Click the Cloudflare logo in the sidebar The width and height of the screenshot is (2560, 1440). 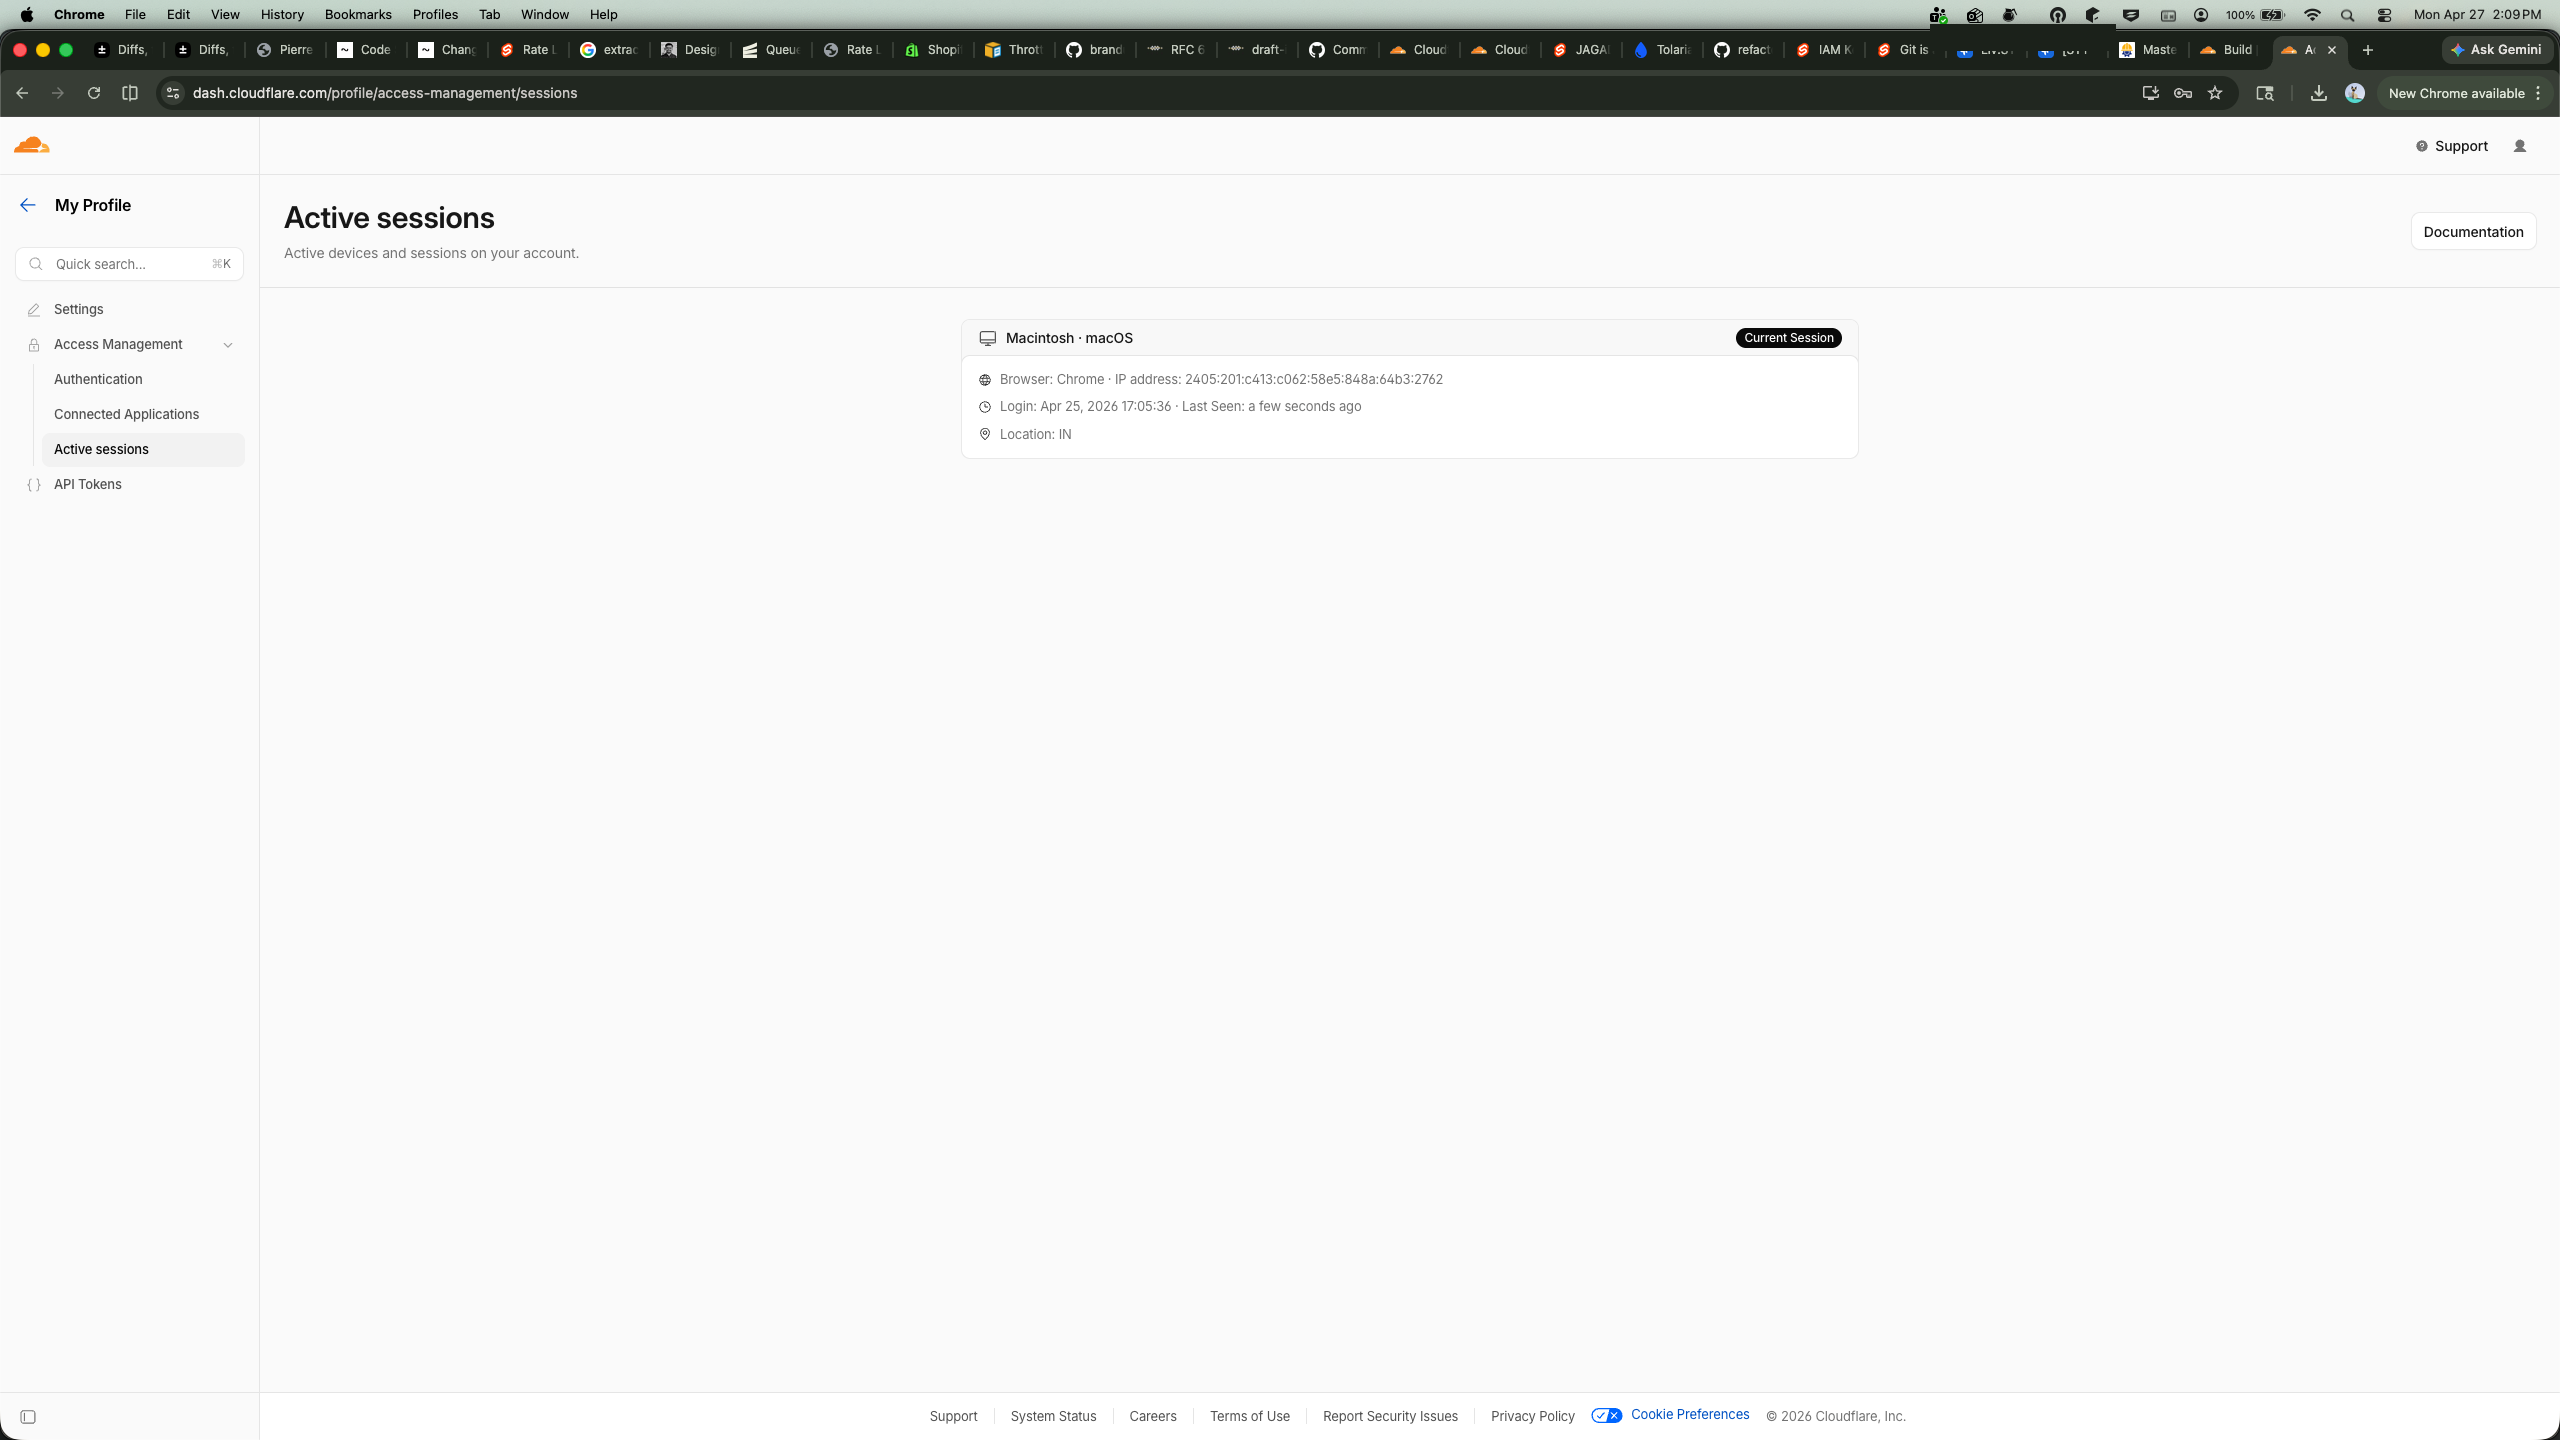(32, 145)
